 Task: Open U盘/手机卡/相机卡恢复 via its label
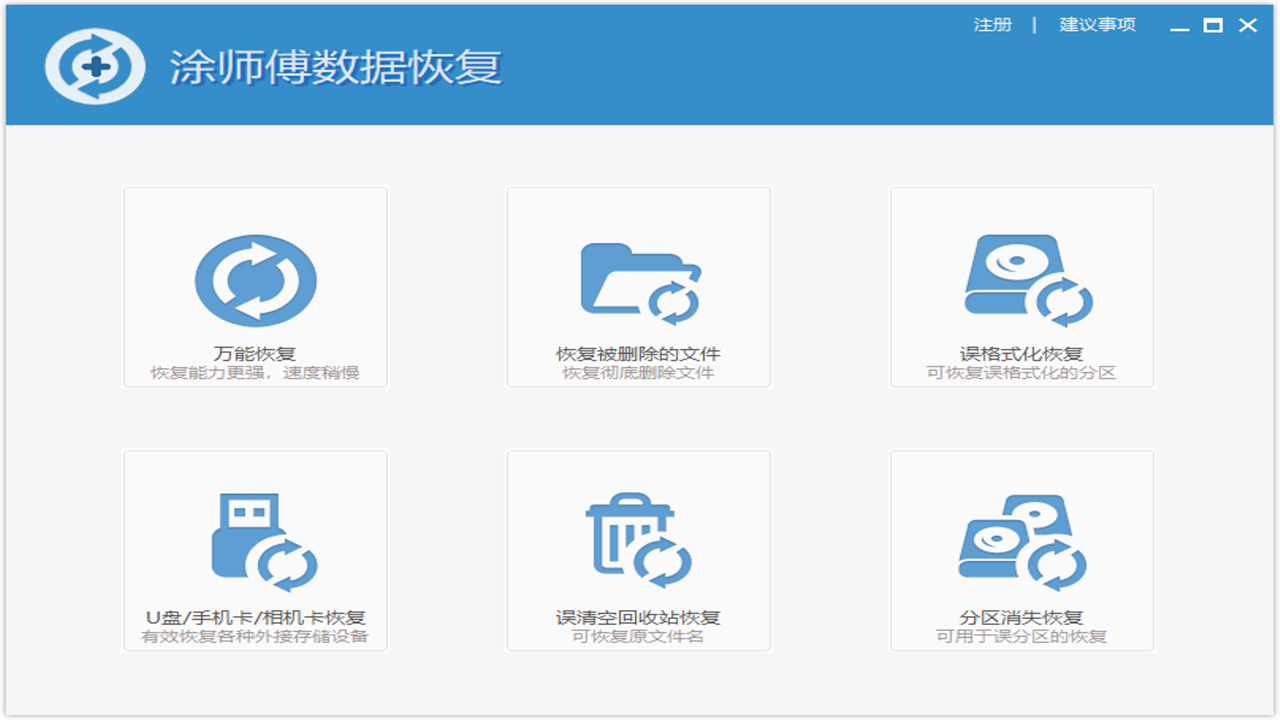click(x=255, y=617)
